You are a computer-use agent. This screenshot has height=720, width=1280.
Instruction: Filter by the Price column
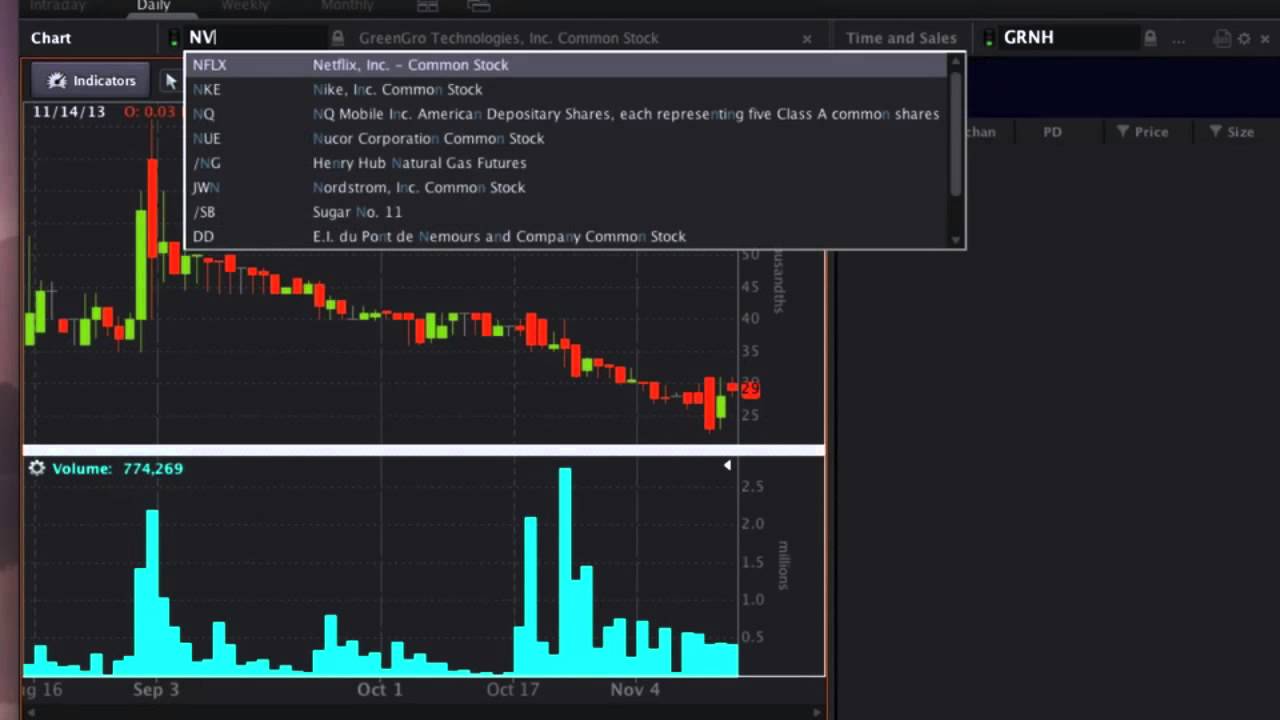coord(1142,132)
